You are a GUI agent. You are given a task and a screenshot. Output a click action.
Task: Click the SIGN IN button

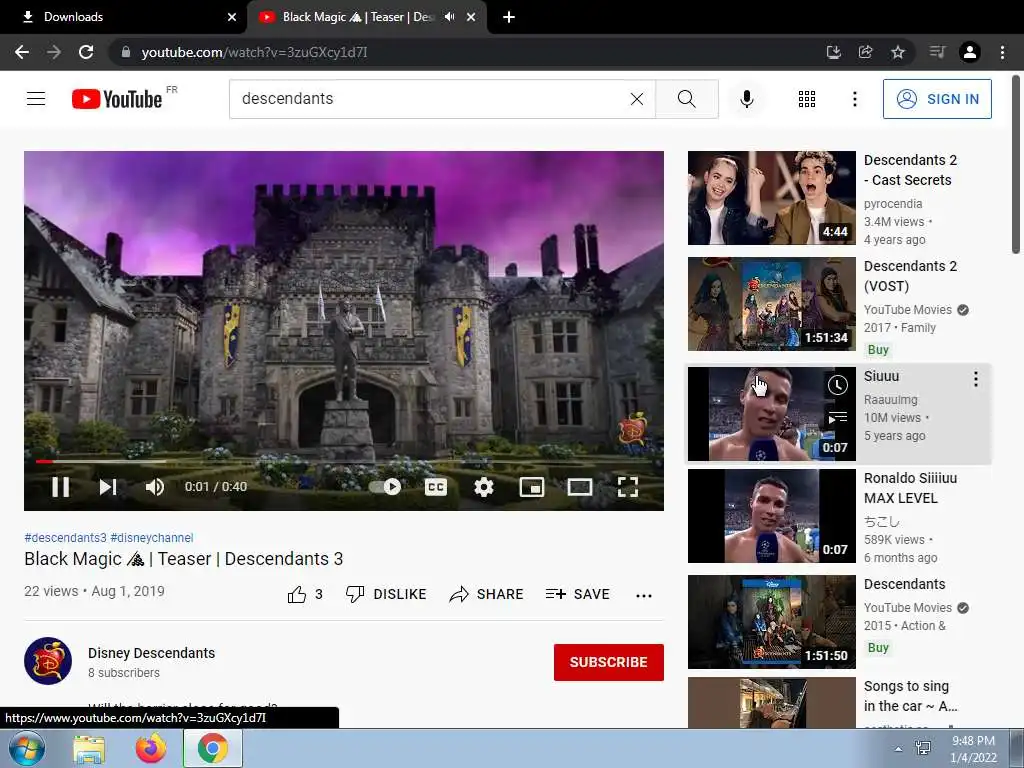(937, 99)
